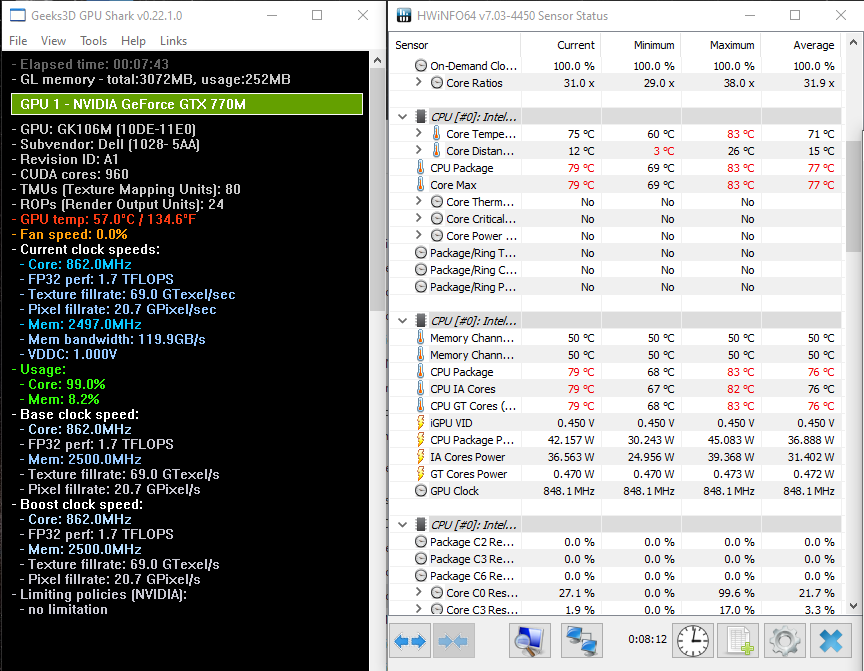
Task: Open the File menu in GPU Shark
Action: (18, 41)
